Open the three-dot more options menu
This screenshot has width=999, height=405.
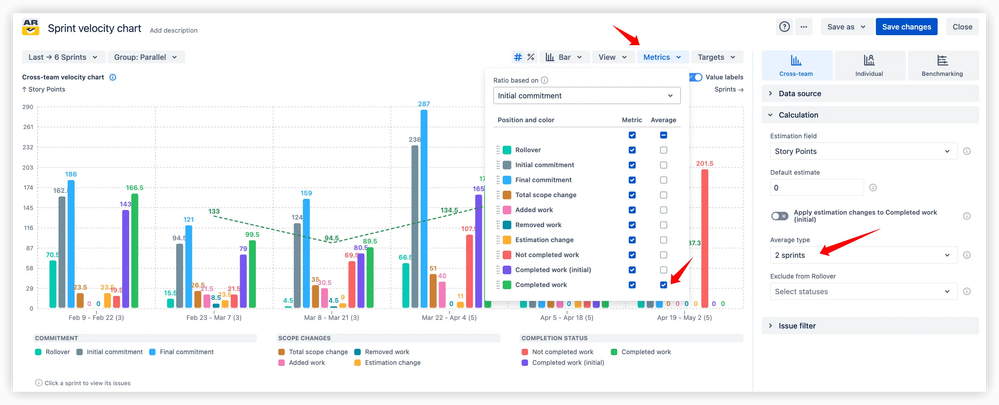(x=805, y=27)
